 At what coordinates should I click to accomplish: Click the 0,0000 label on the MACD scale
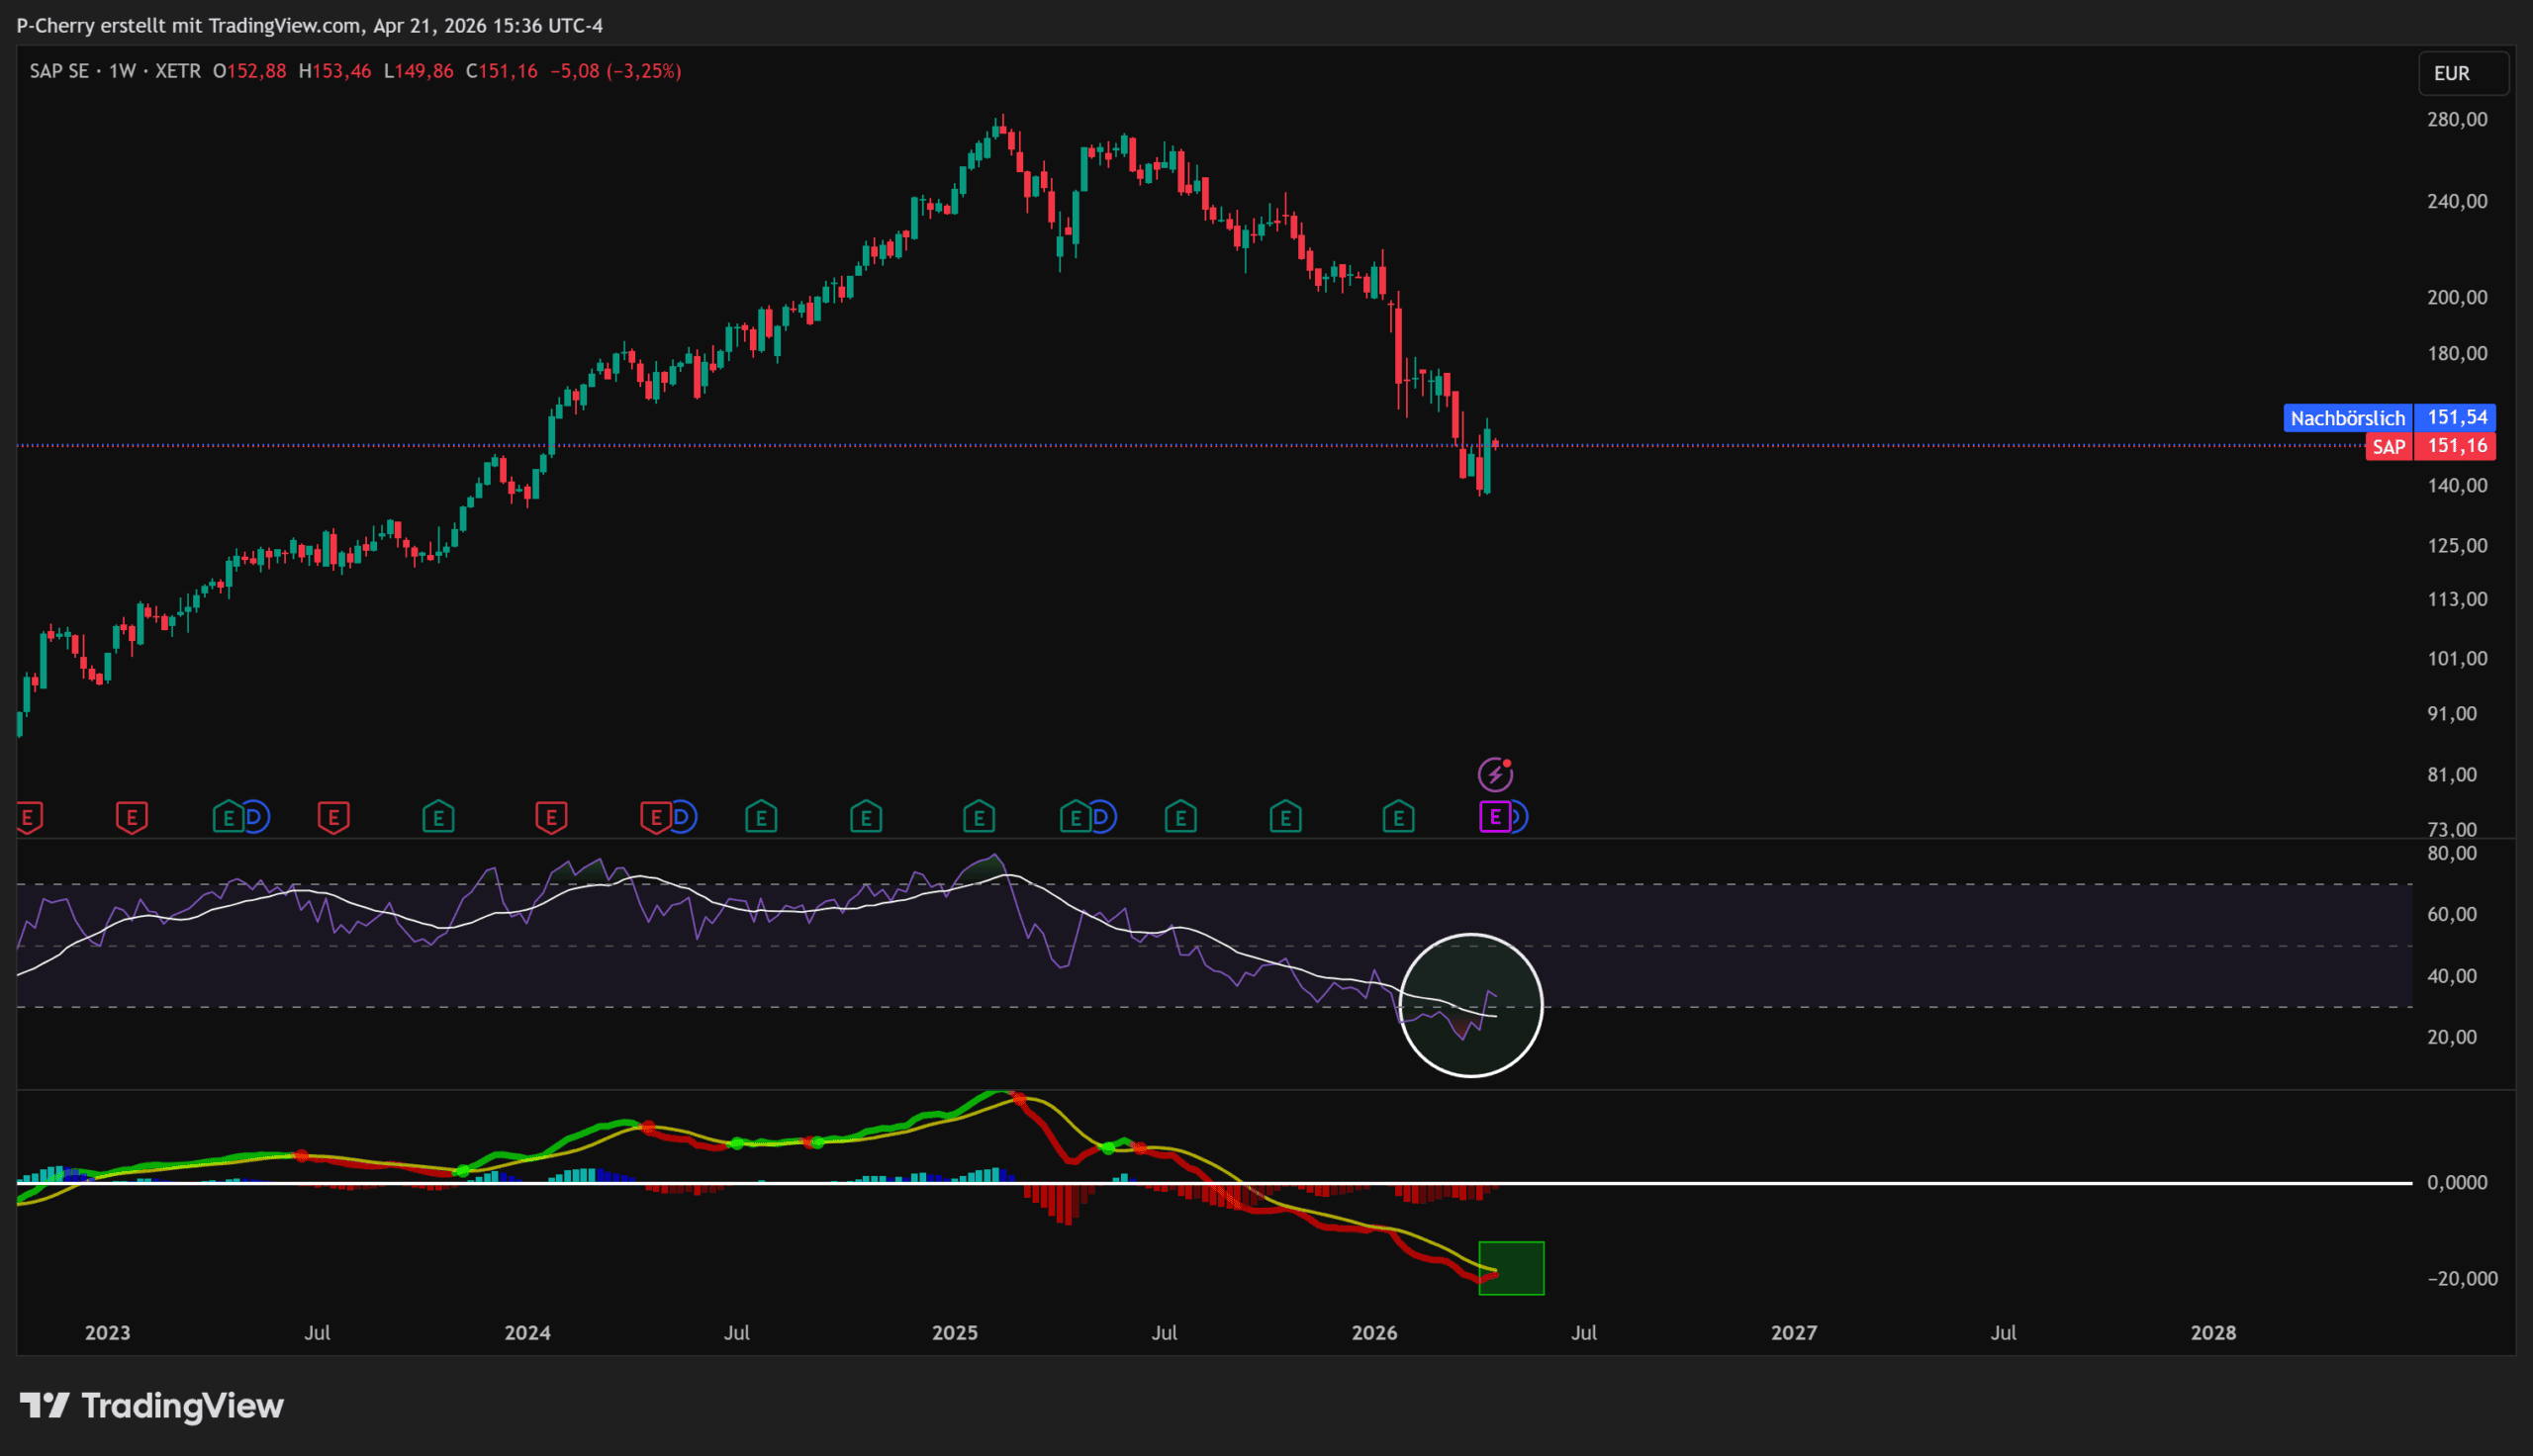[2456, 1182]
